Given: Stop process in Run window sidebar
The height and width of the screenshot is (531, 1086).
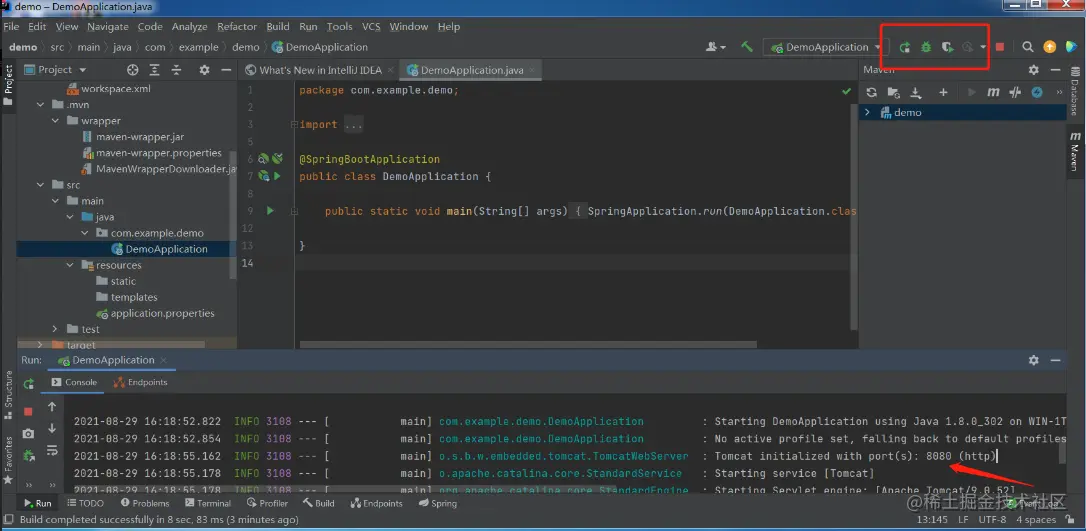Looking at the screenshot, I should (28, 411).
